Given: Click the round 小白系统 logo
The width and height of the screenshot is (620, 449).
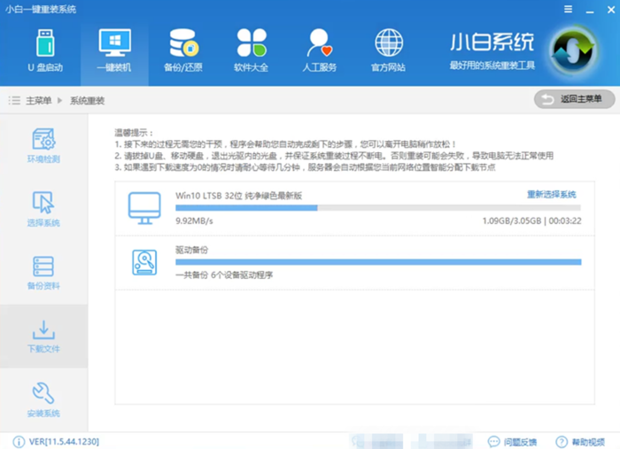Looking at the screenshot, I should 573,51.
